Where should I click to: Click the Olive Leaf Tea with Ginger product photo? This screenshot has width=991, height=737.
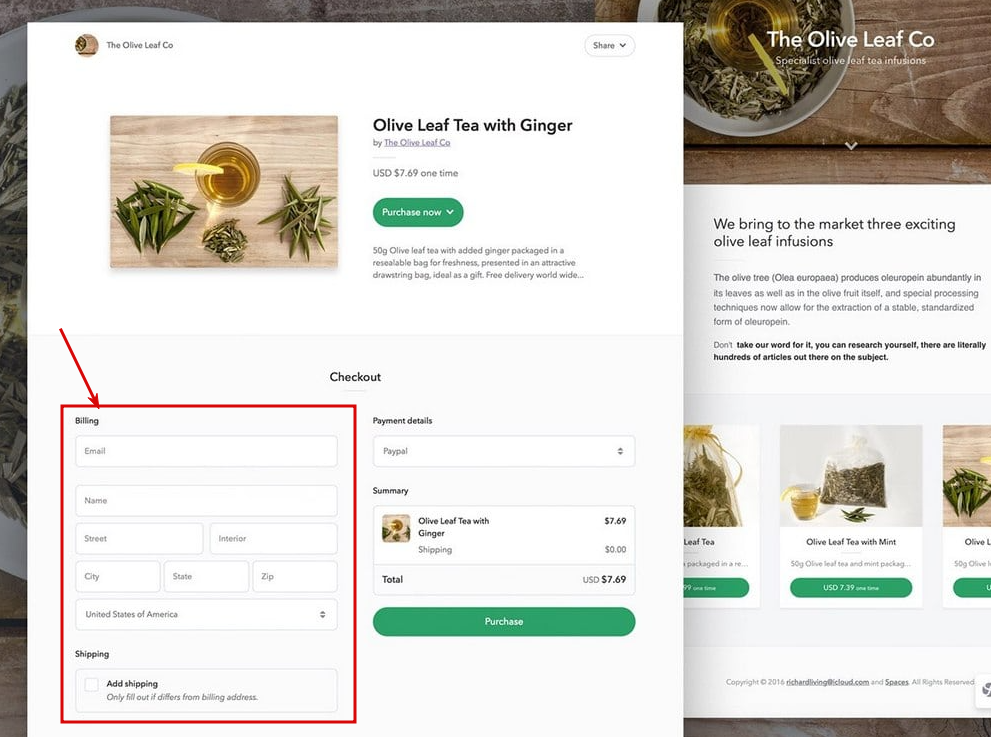(x=223, y=191)
